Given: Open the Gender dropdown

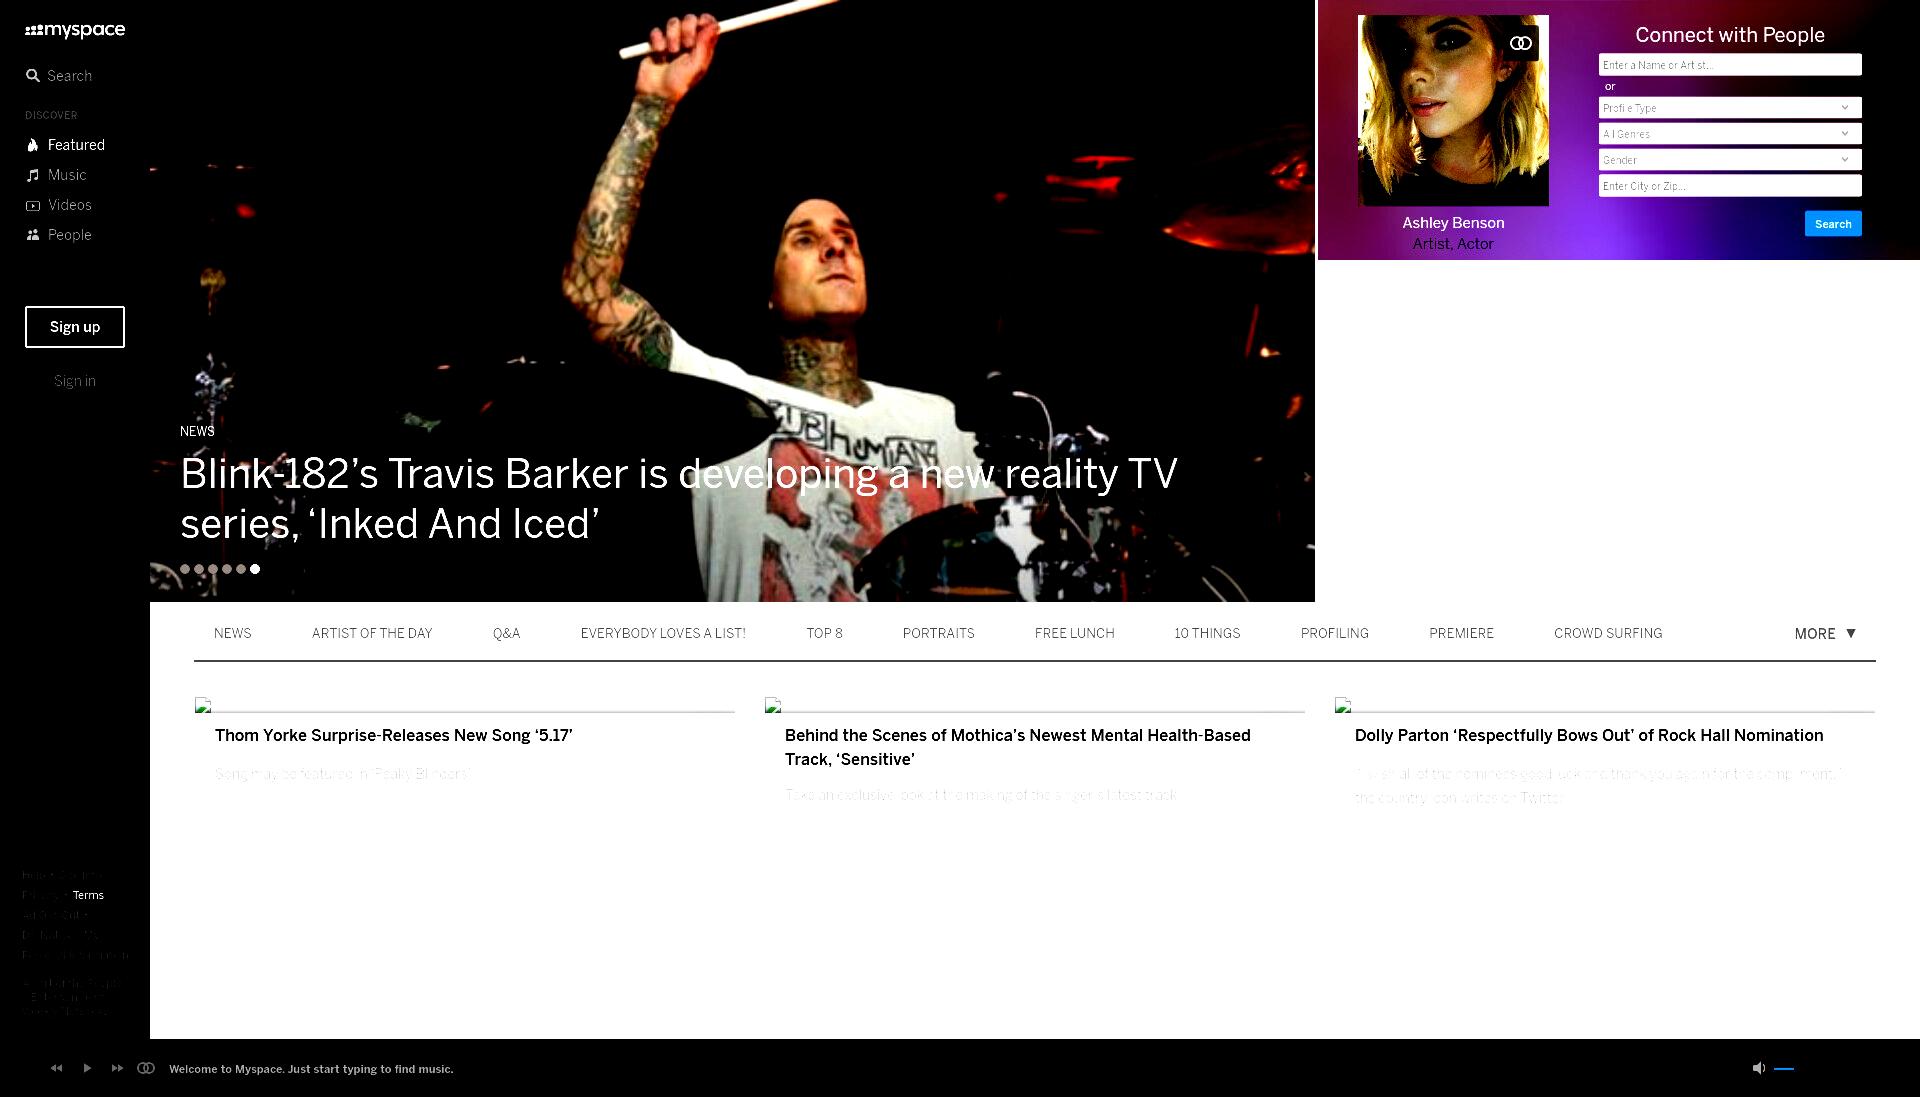Looking at the screenshot, I should (x=1730, y=160).
